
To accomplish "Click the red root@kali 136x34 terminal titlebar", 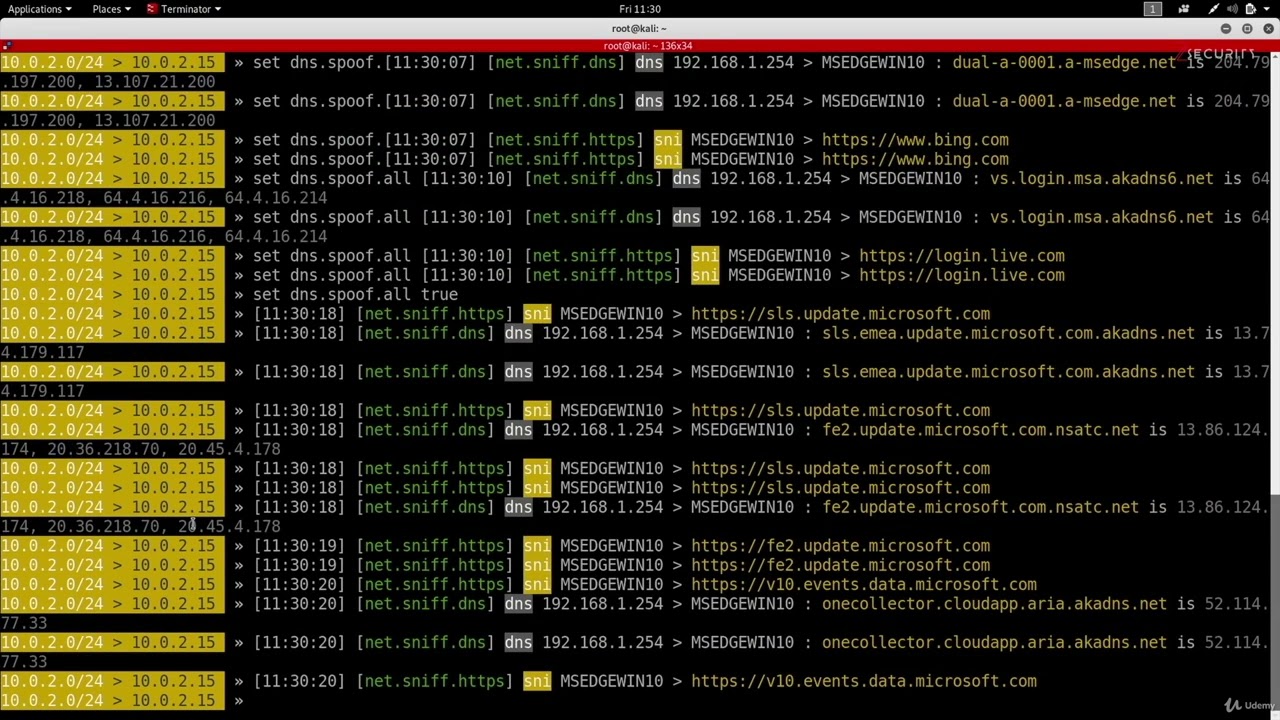I will pos(640,46).
